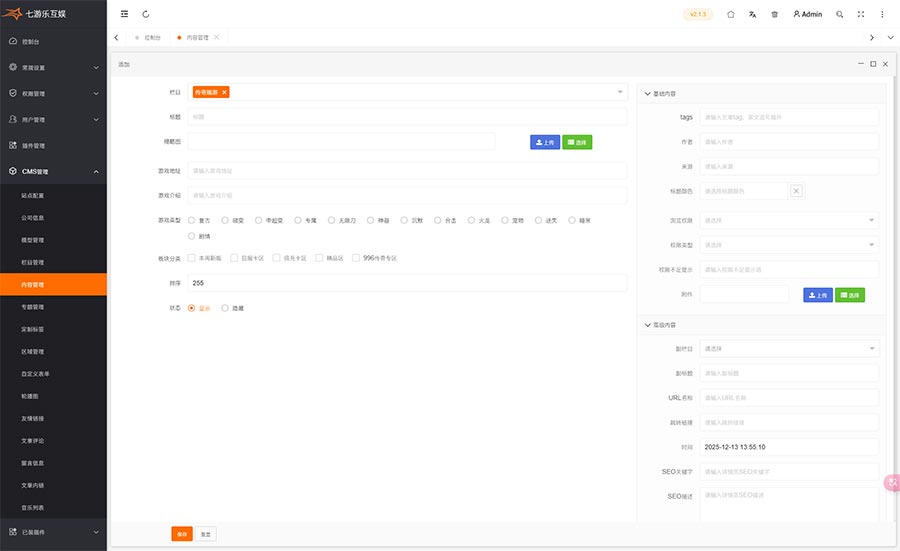The height and width of the screenshot is (551, 900).
Task: Open the search magnifier icon
Action: [x=839, y=14]
